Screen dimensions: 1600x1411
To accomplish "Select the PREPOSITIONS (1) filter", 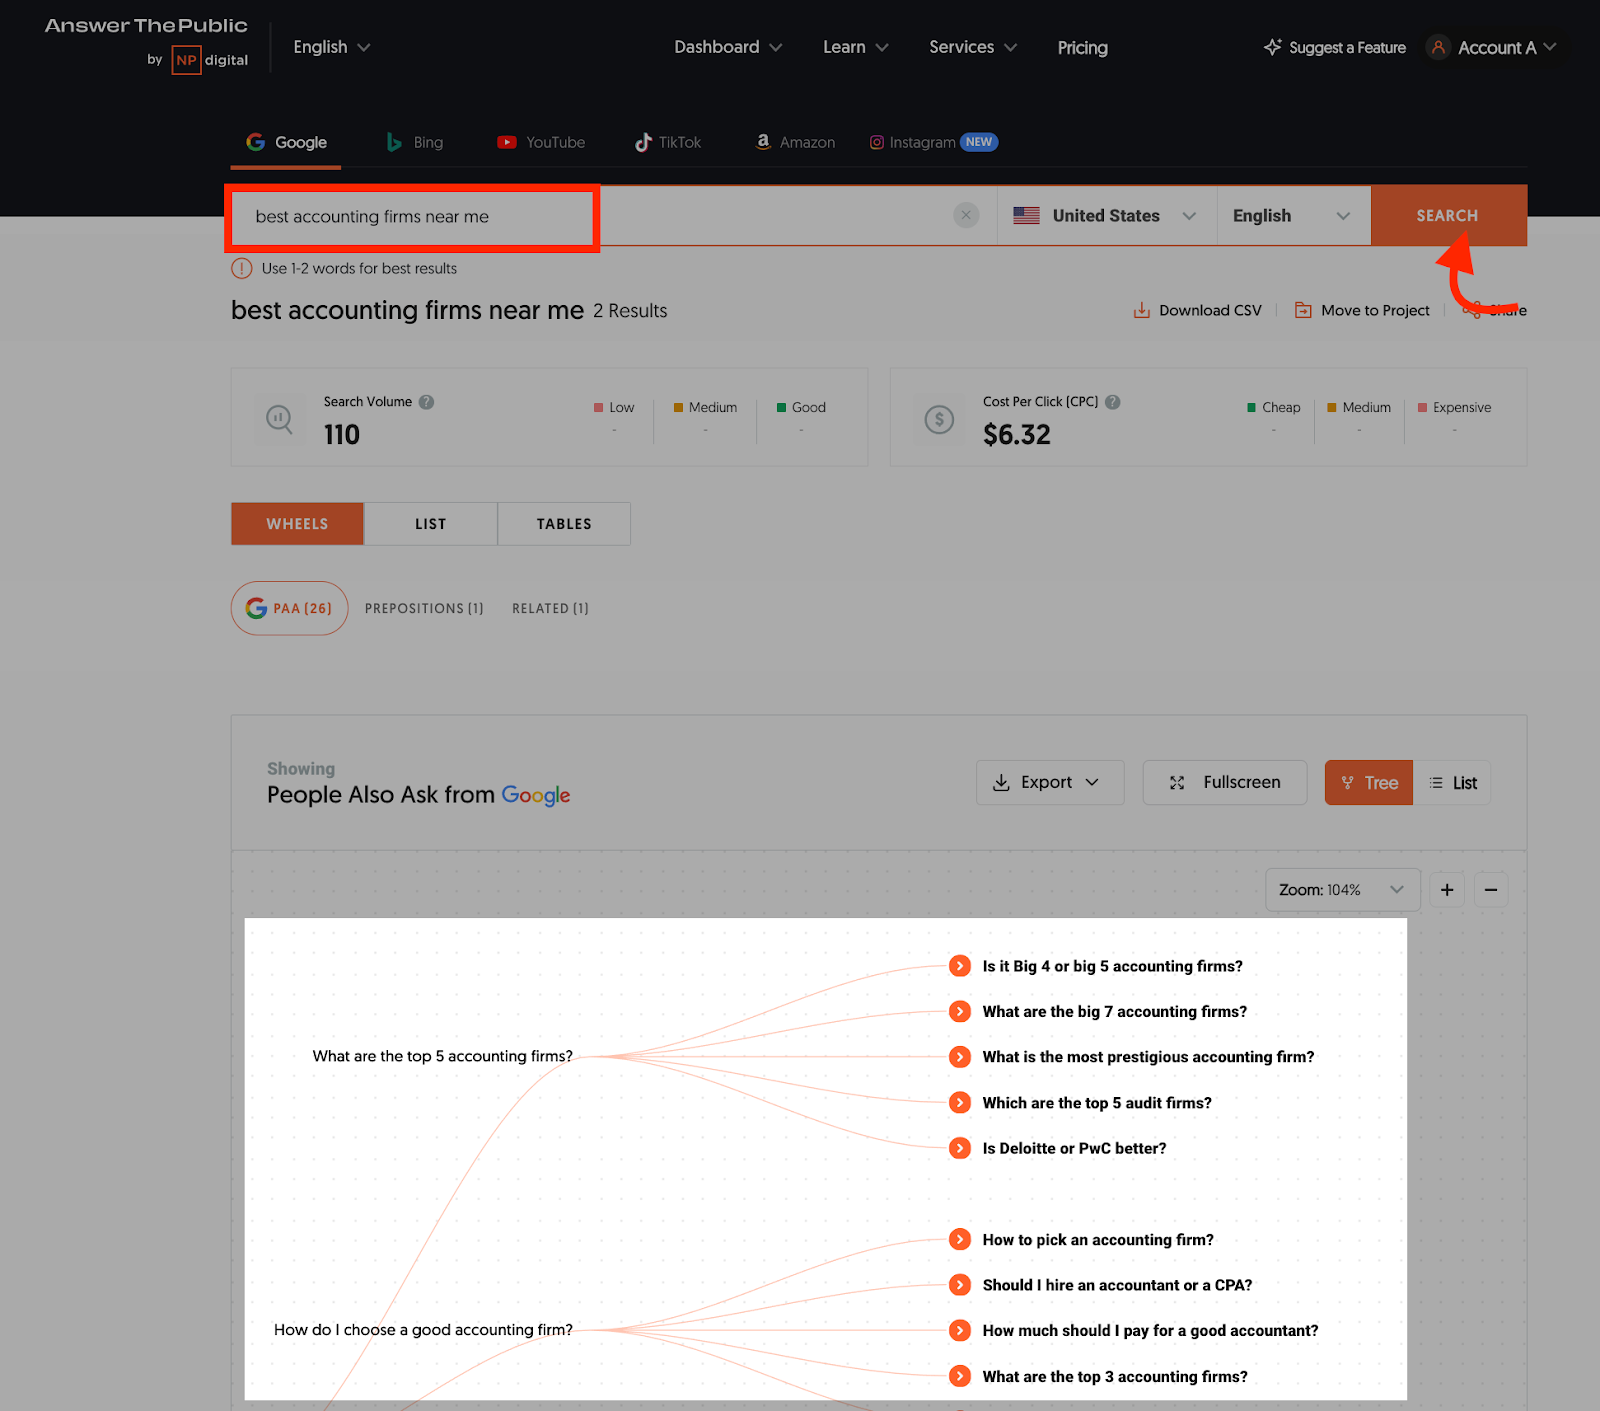I will (x=424, y=608).
